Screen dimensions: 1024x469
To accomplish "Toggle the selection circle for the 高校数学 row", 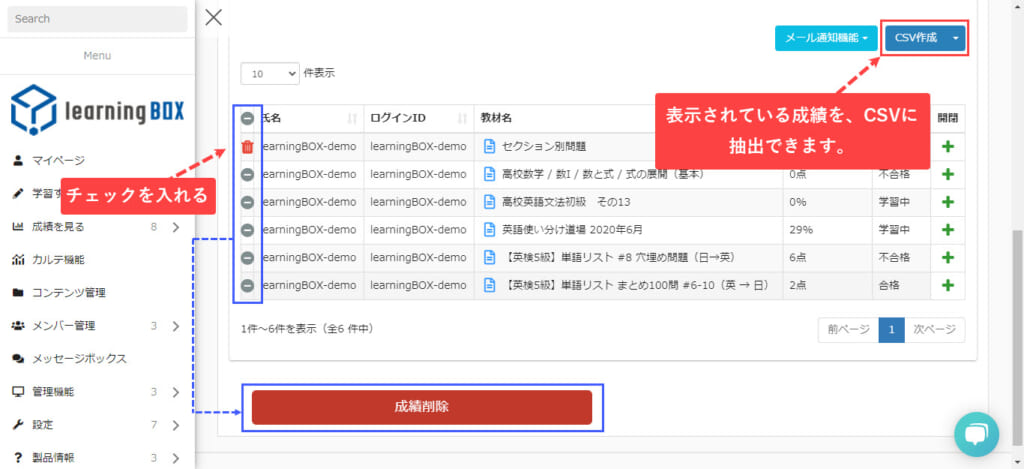I will coord(247,175).
